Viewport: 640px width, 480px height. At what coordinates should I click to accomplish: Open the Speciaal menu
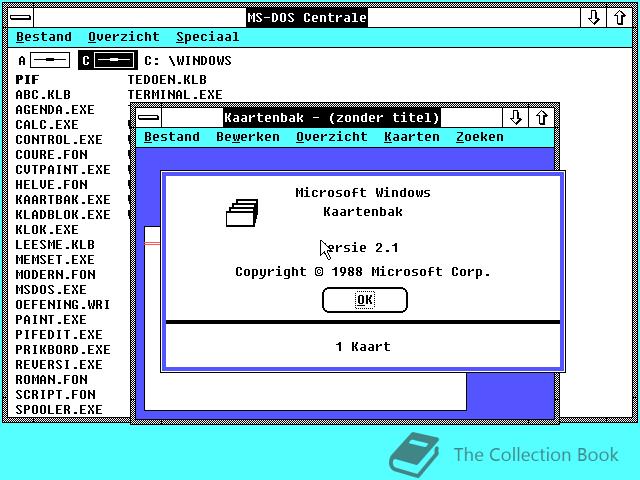[207, 37]
